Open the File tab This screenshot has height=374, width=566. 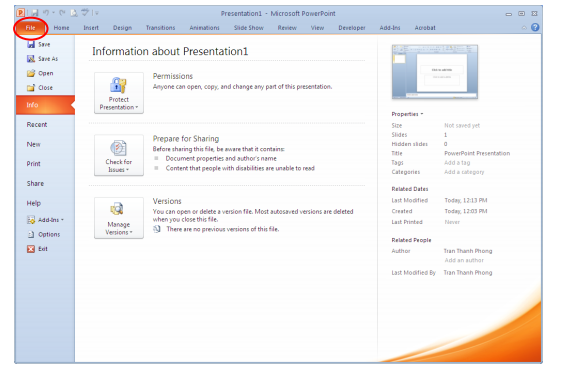tap(30, 28)
